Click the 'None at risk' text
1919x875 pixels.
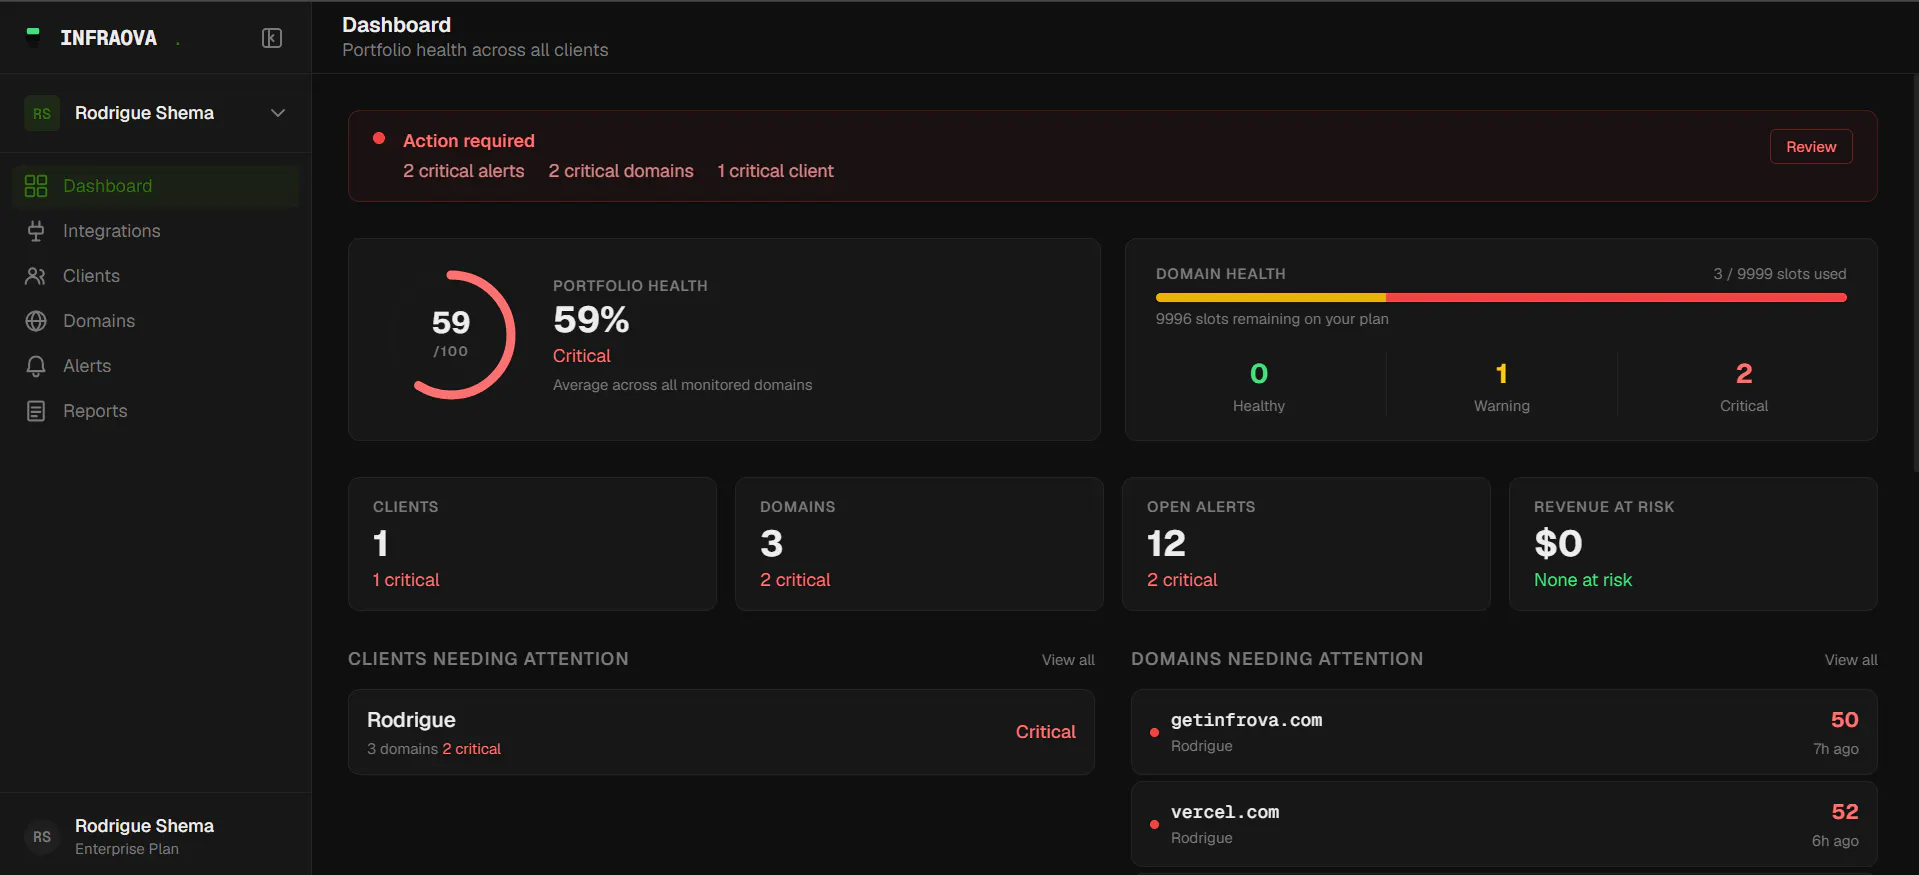[1583, 580]
